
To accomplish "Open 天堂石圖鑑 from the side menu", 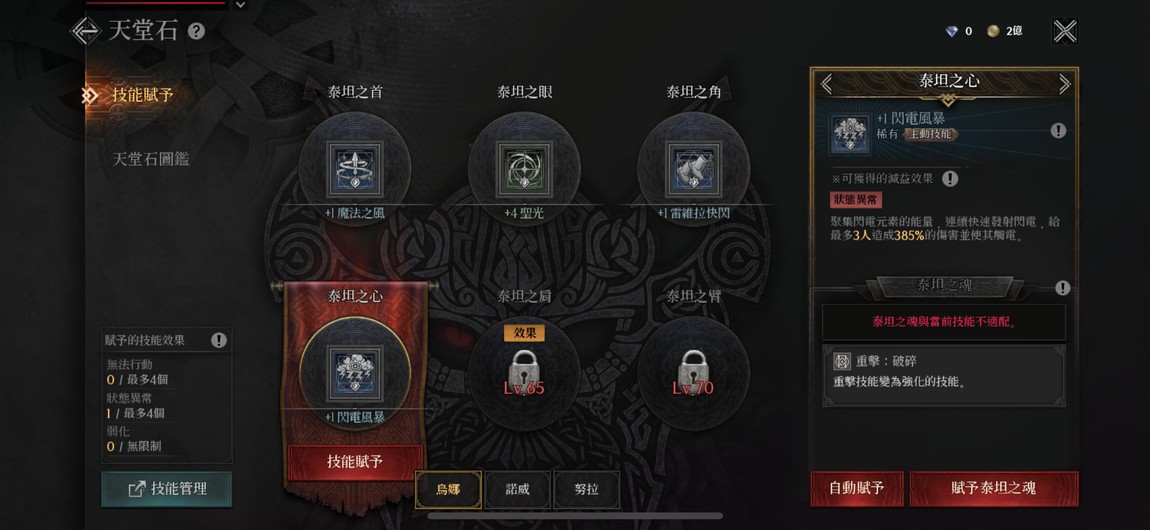I will 150,158.
